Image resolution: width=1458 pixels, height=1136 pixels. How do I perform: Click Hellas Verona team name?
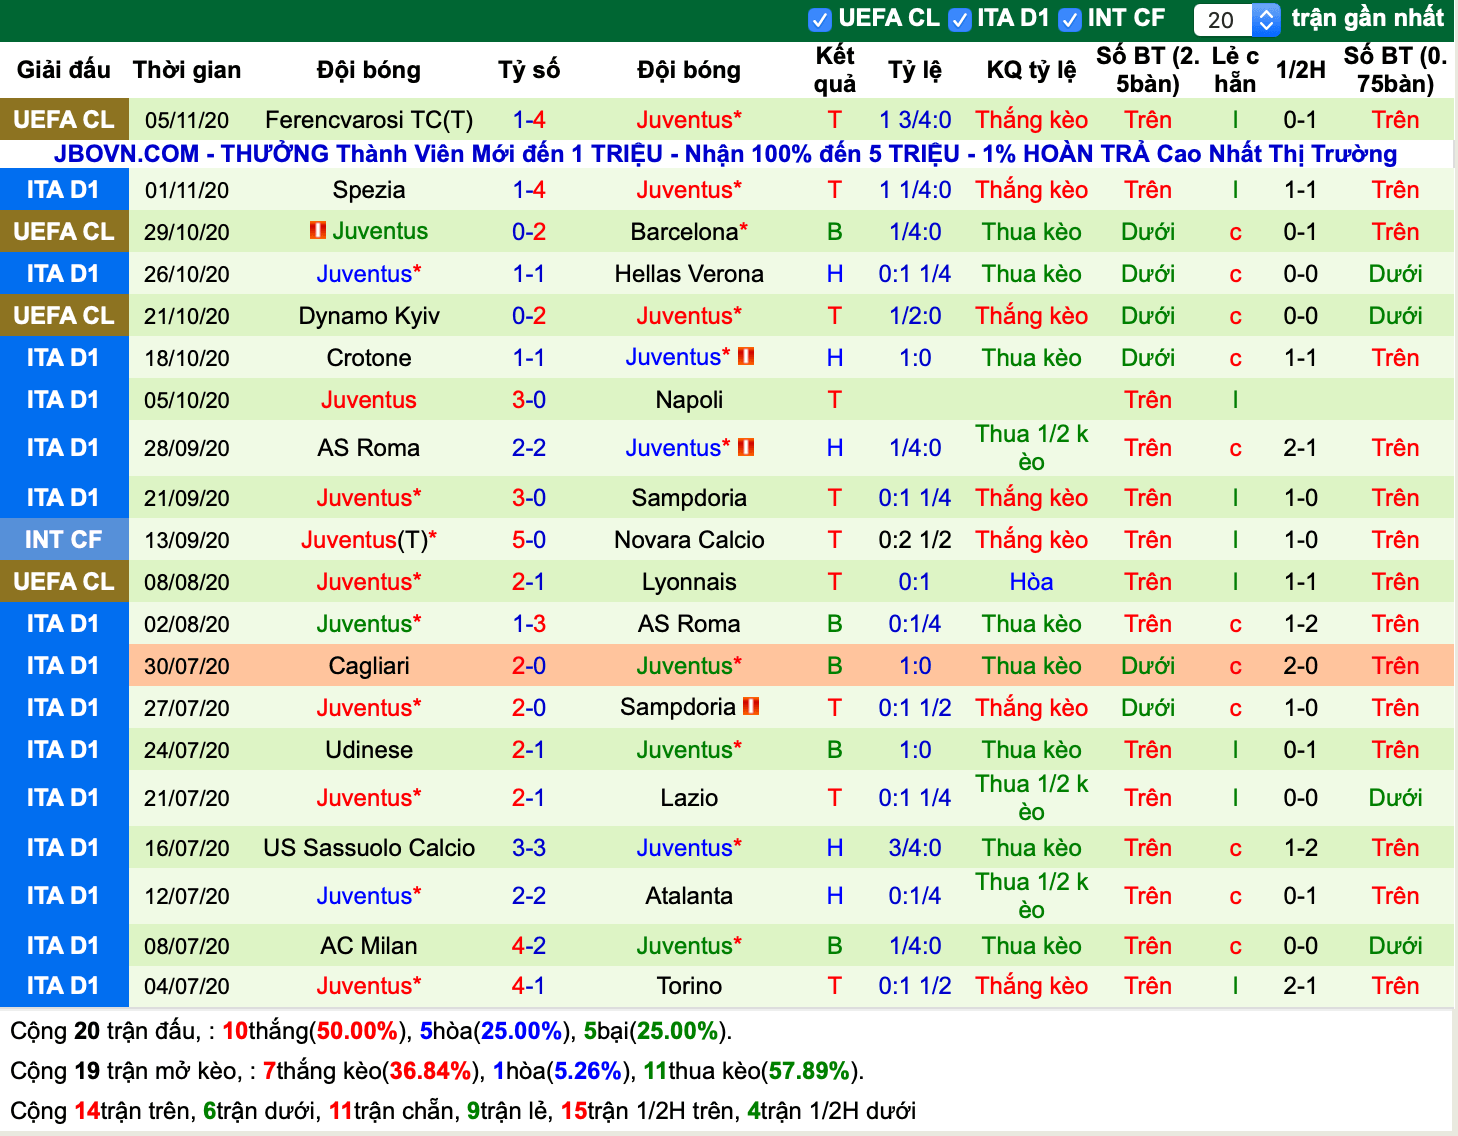[689, 274]
